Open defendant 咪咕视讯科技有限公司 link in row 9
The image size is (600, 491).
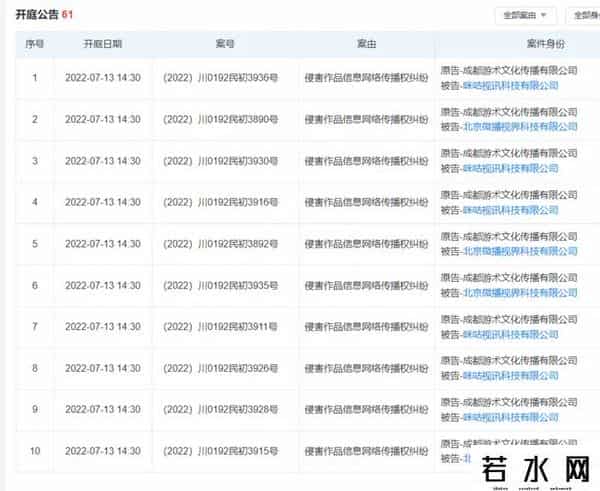click(x=510, y=418)
